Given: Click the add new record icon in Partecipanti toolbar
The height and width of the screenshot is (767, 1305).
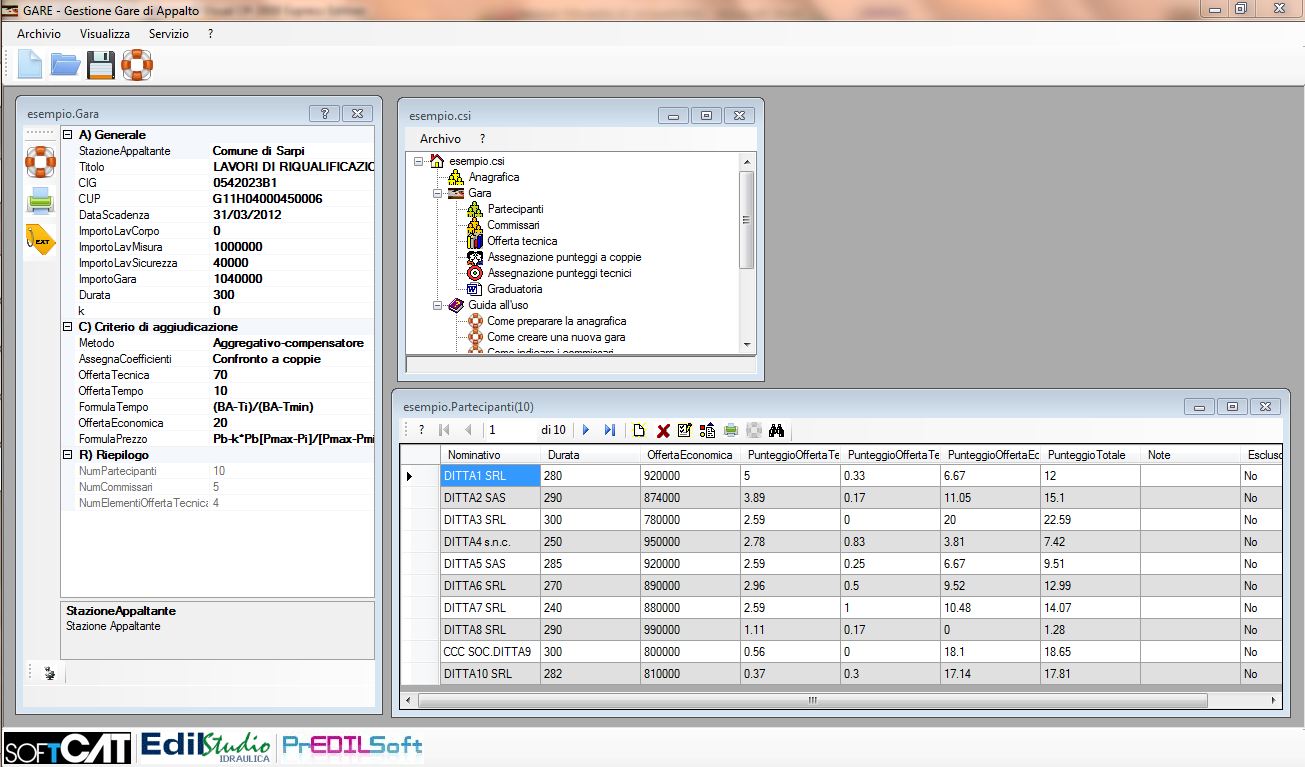Looking at the screenshot, I should click(x=639, y=430).
